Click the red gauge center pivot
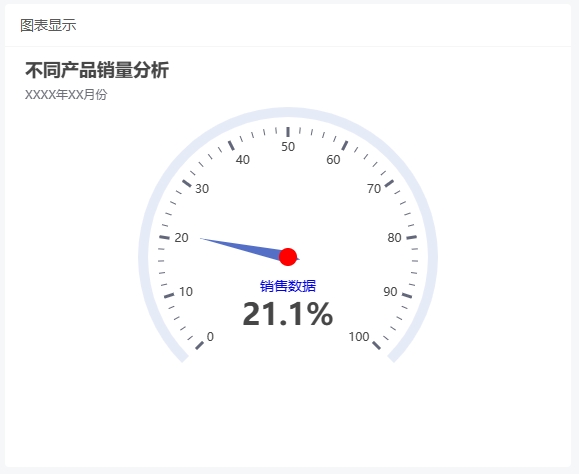This screenshot has width=579, height=474. click(x=288, y=257)
